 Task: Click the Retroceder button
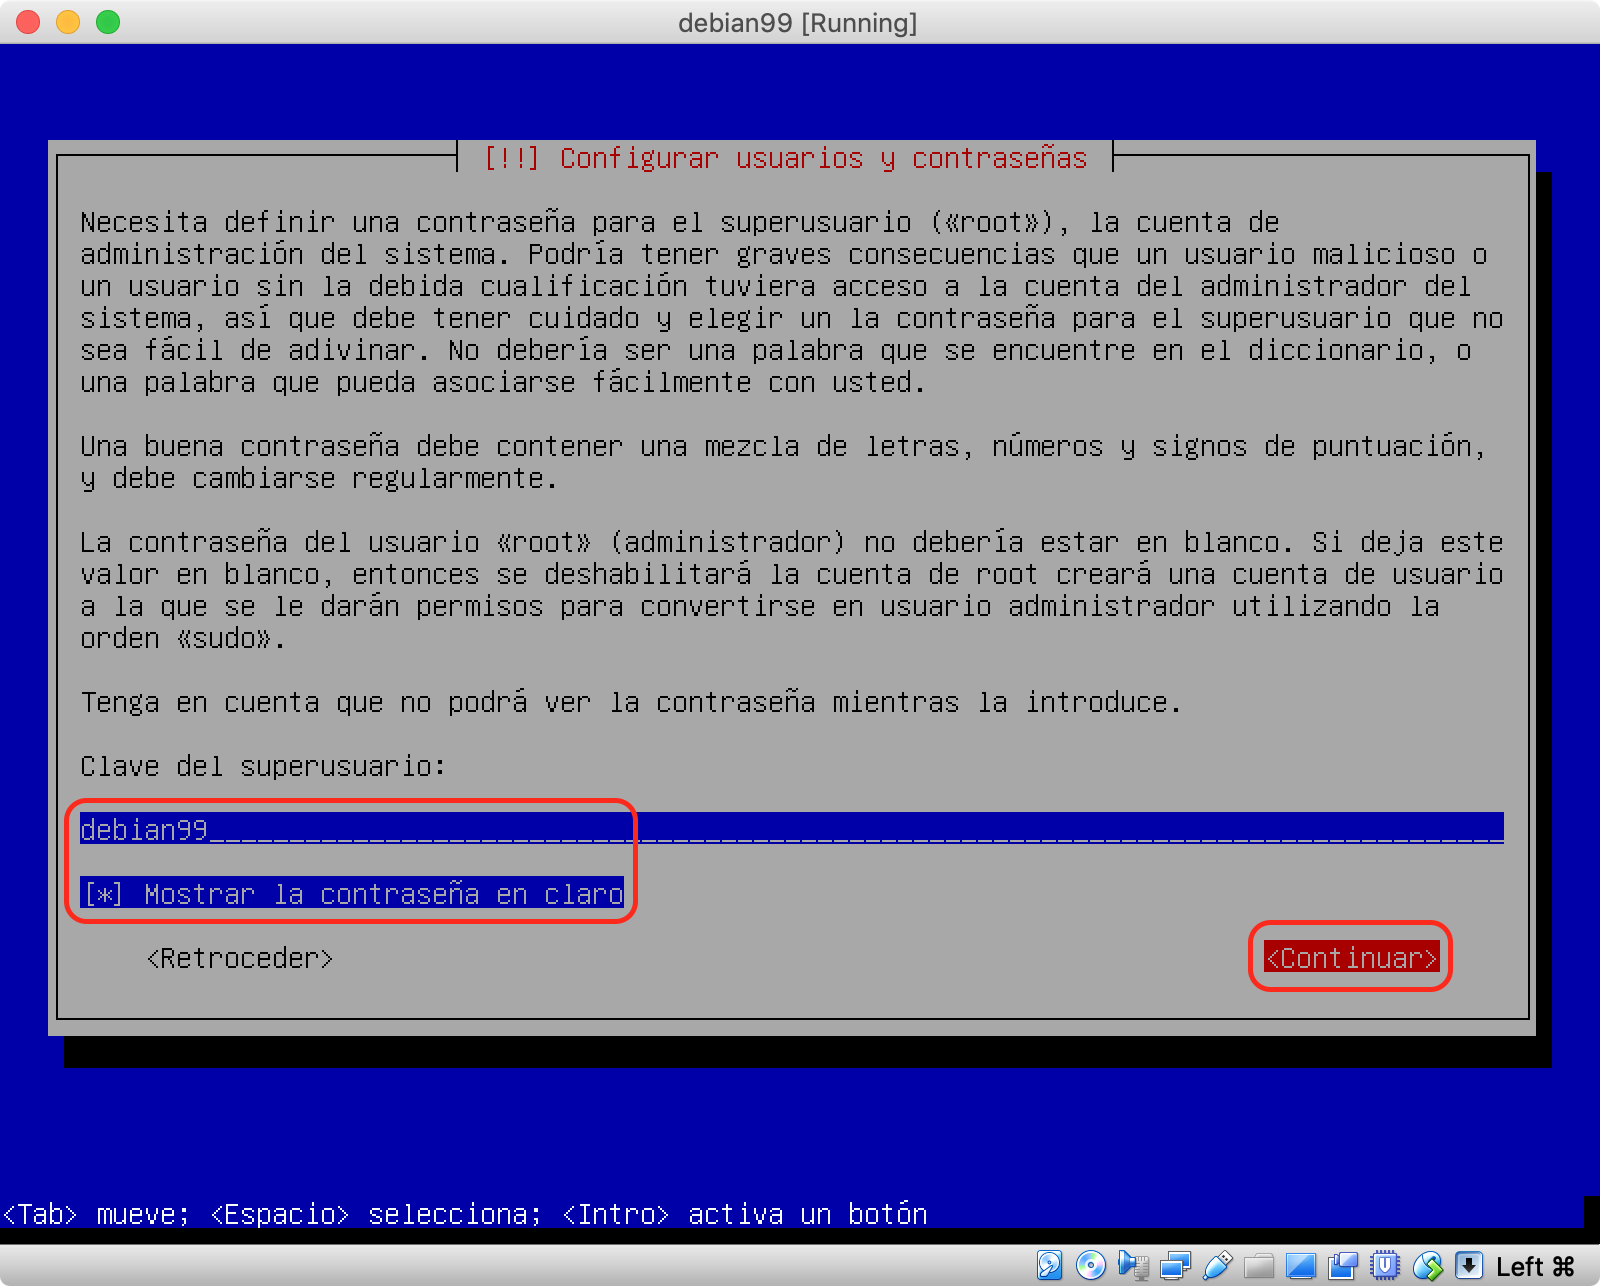(240, 958)
